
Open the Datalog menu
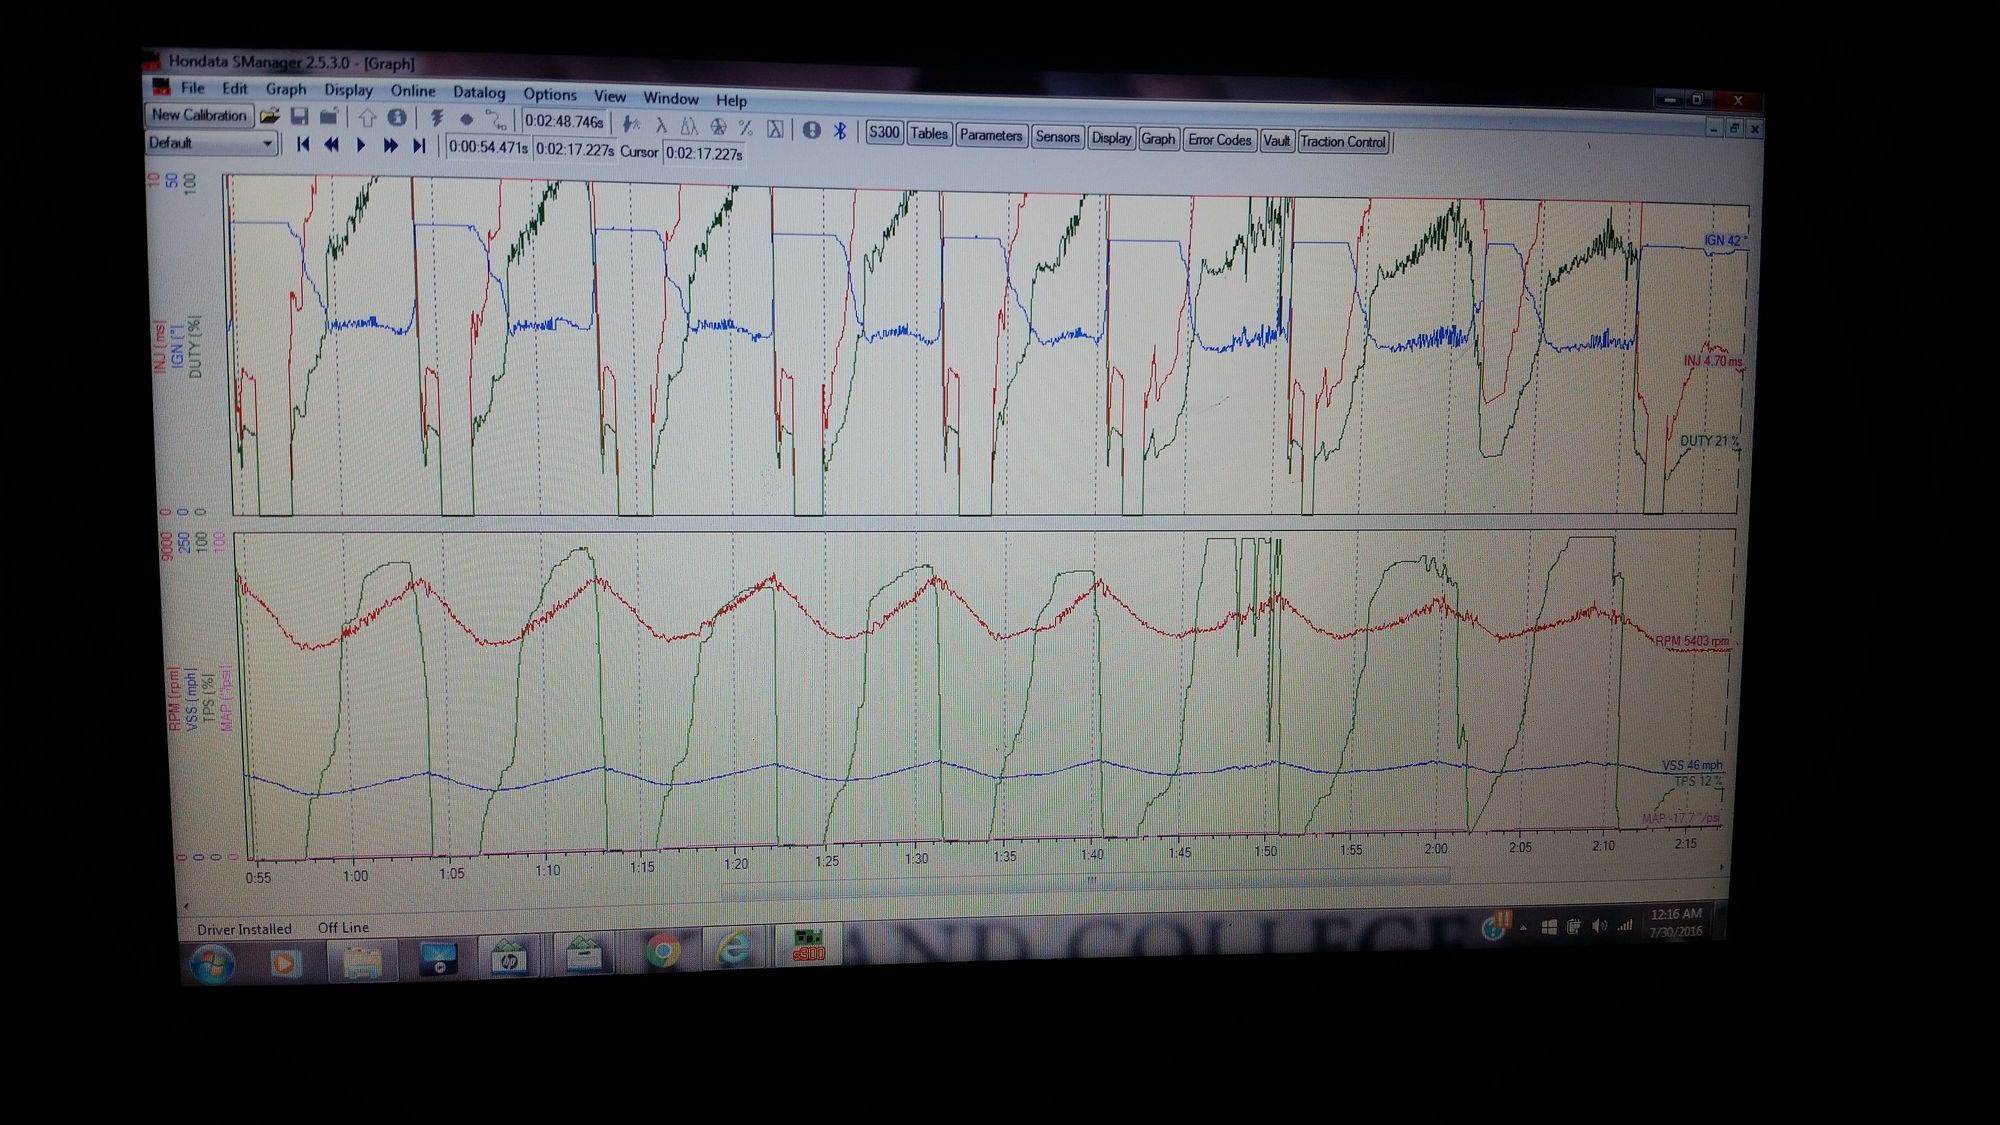[x=479, y=92]
